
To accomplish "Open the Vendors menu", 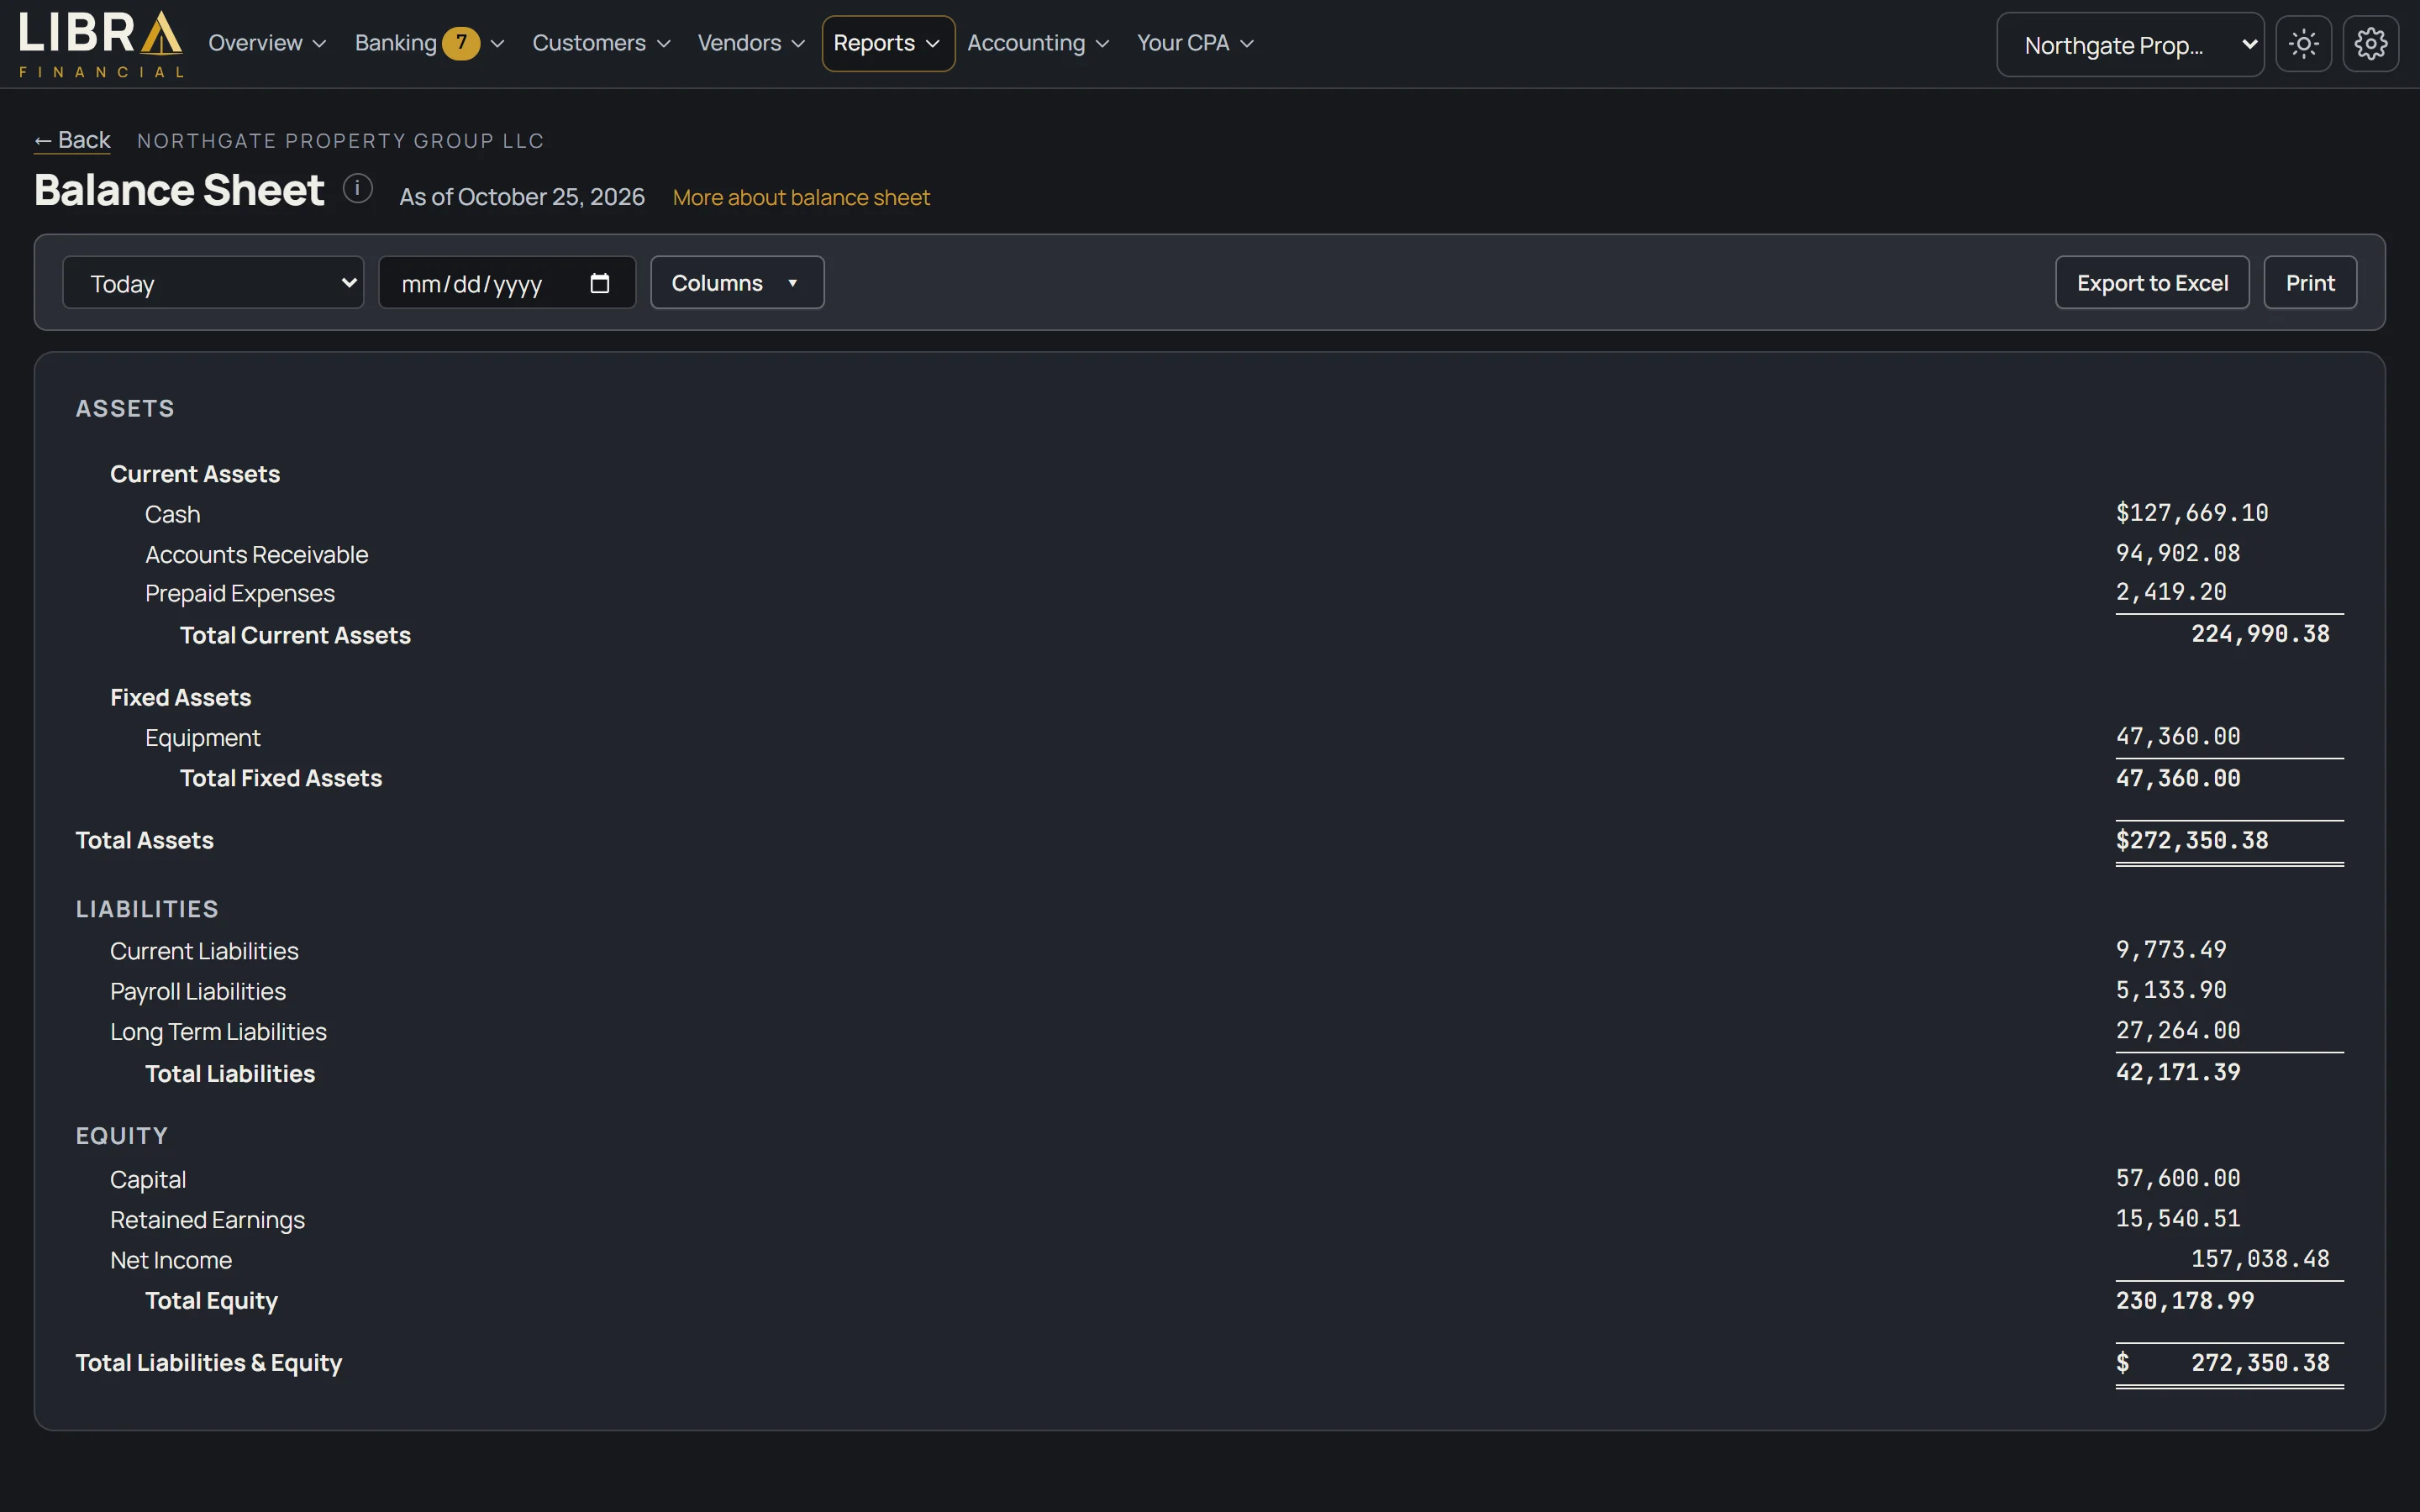I will click(x=750, y=43).
